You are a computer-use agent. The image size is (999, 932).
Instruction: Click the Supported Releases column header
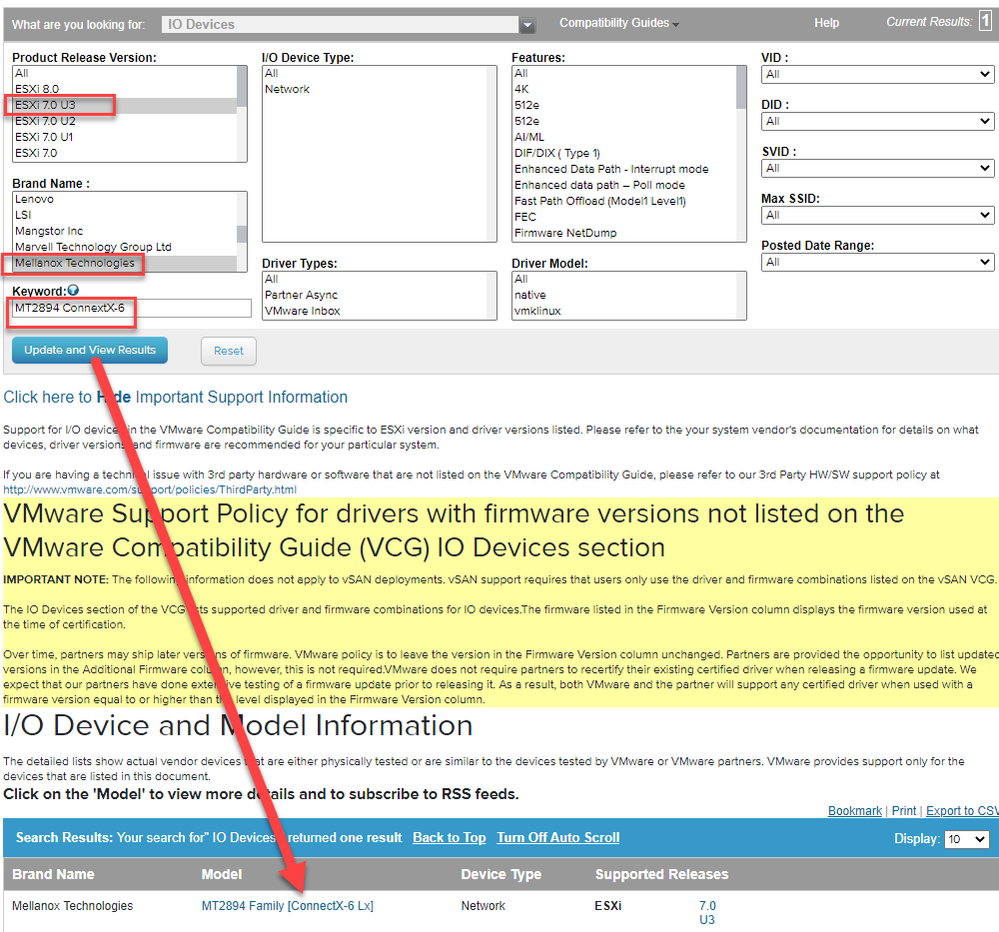661,874
